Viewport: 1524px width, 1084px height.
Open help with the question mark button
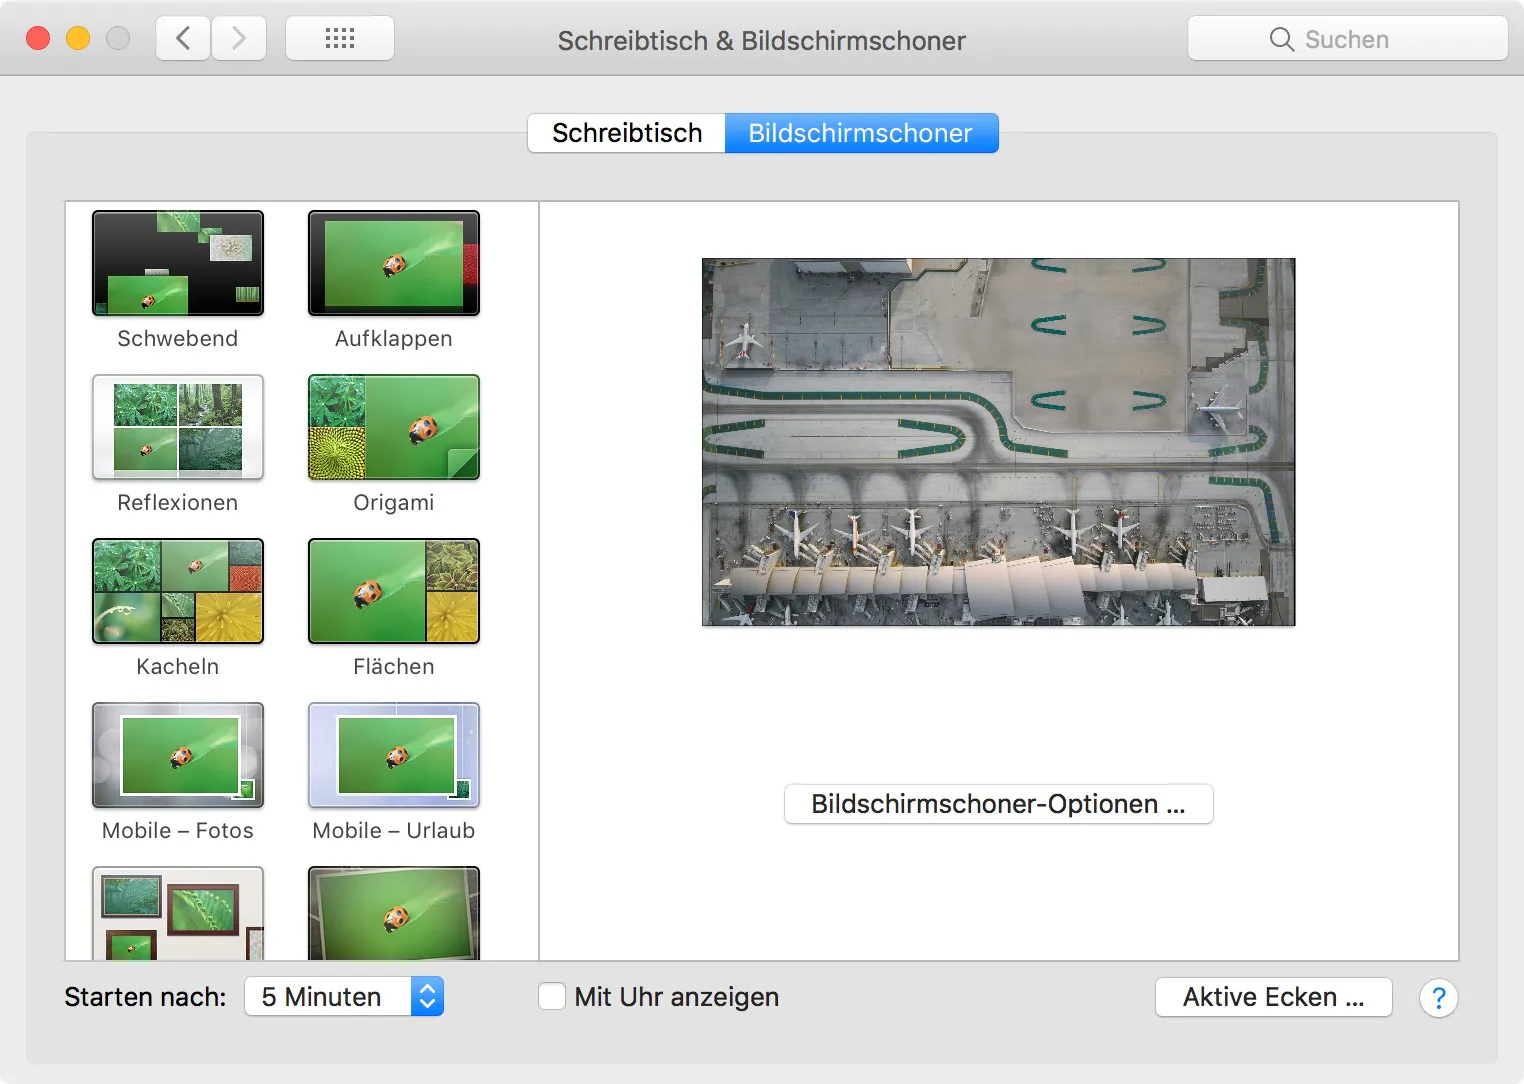(x=1438, y=997)
